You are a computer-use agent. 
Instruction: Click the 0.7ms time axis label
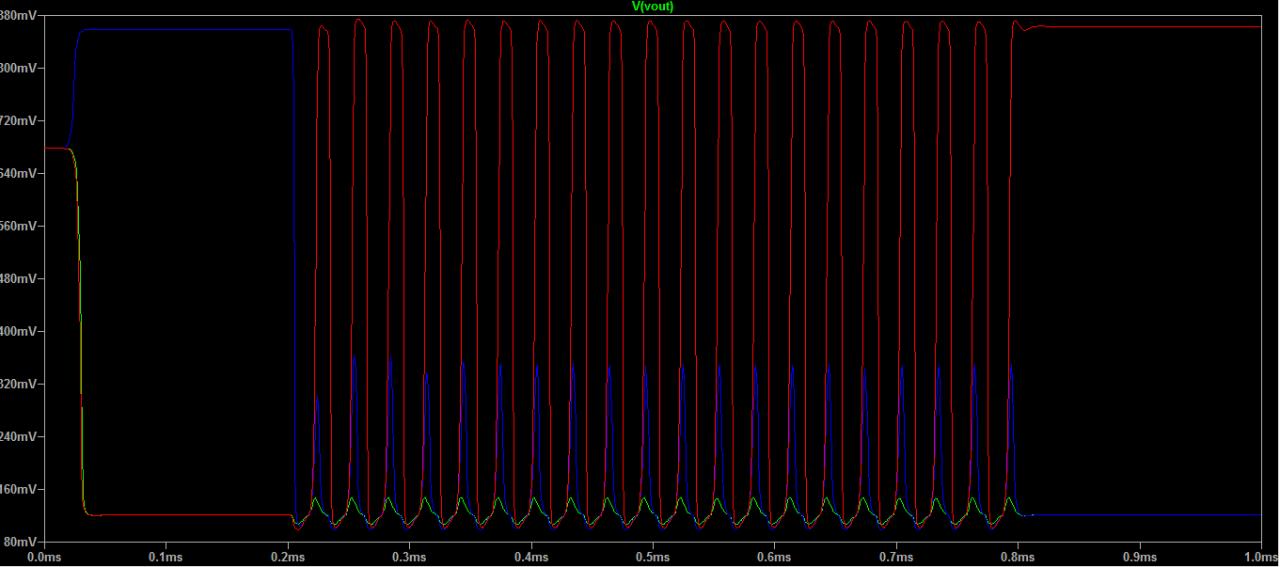(x=896, y=556)
